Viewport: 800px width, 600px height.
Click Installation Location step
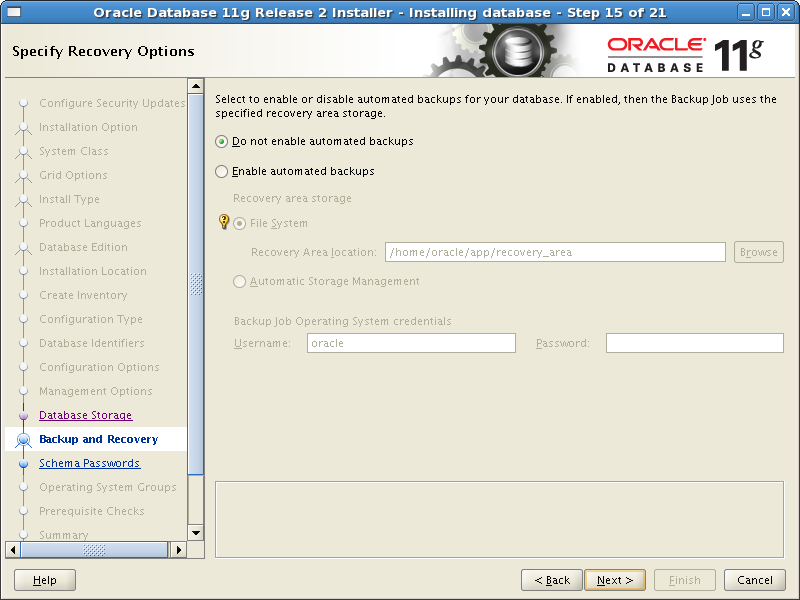(x=93, y=271)
